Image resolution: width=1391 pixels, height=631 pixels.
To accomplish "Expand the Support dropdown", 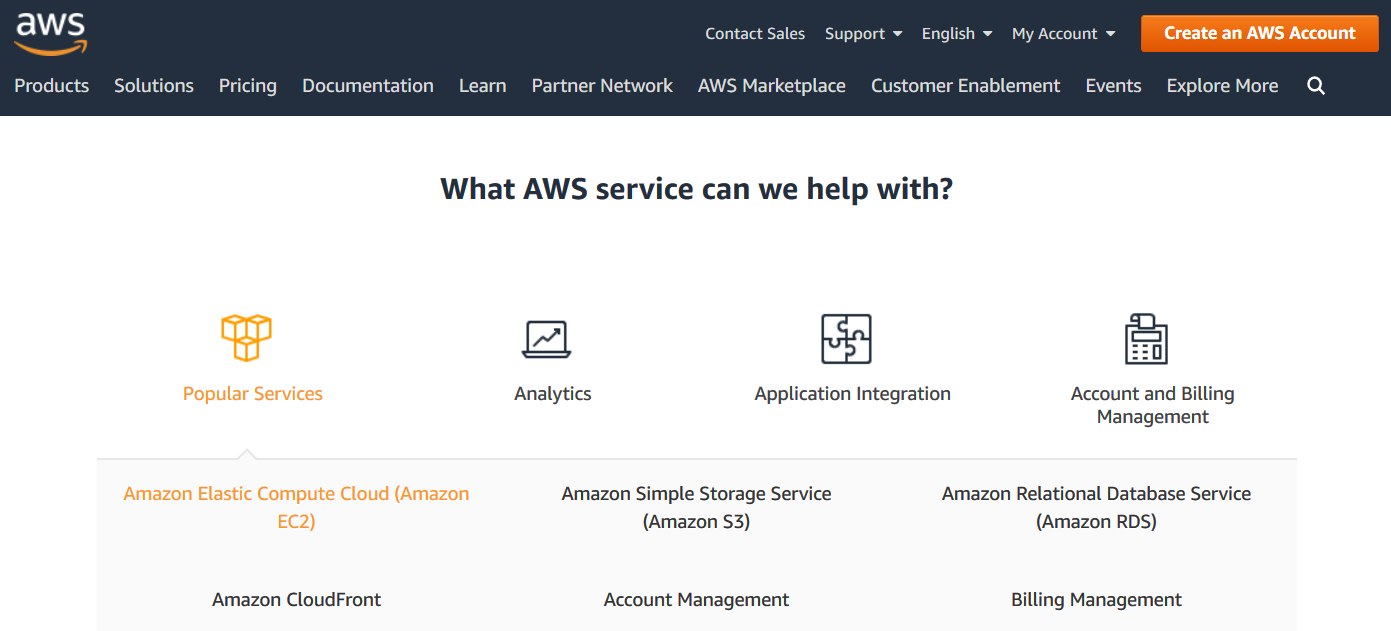I will [x=863, y=33].
